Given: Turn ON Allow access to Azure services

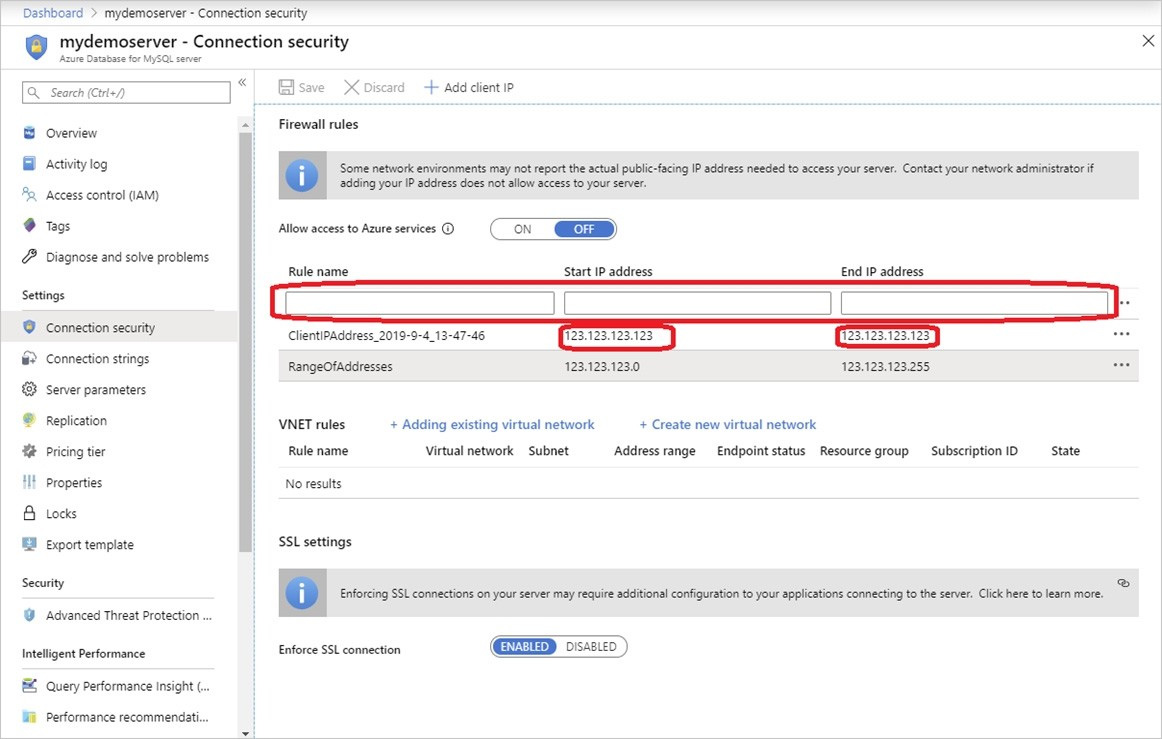Looking at the screenshot, I should [522, 229].
